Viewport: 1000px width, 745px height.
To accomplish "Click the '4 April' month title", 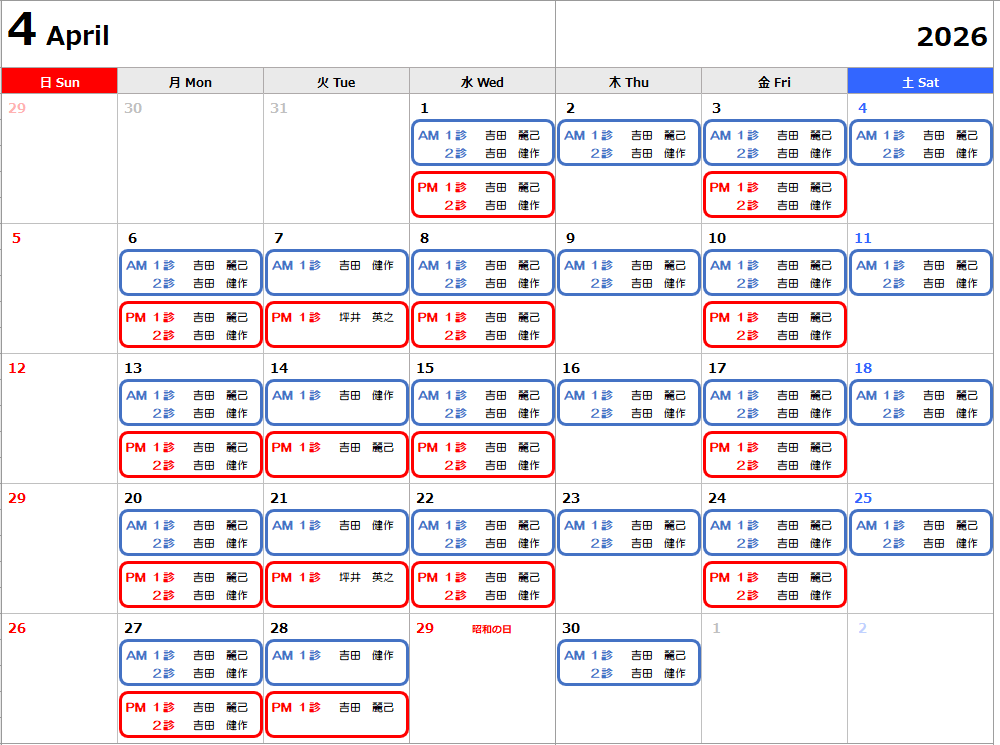I will (58, 34).
